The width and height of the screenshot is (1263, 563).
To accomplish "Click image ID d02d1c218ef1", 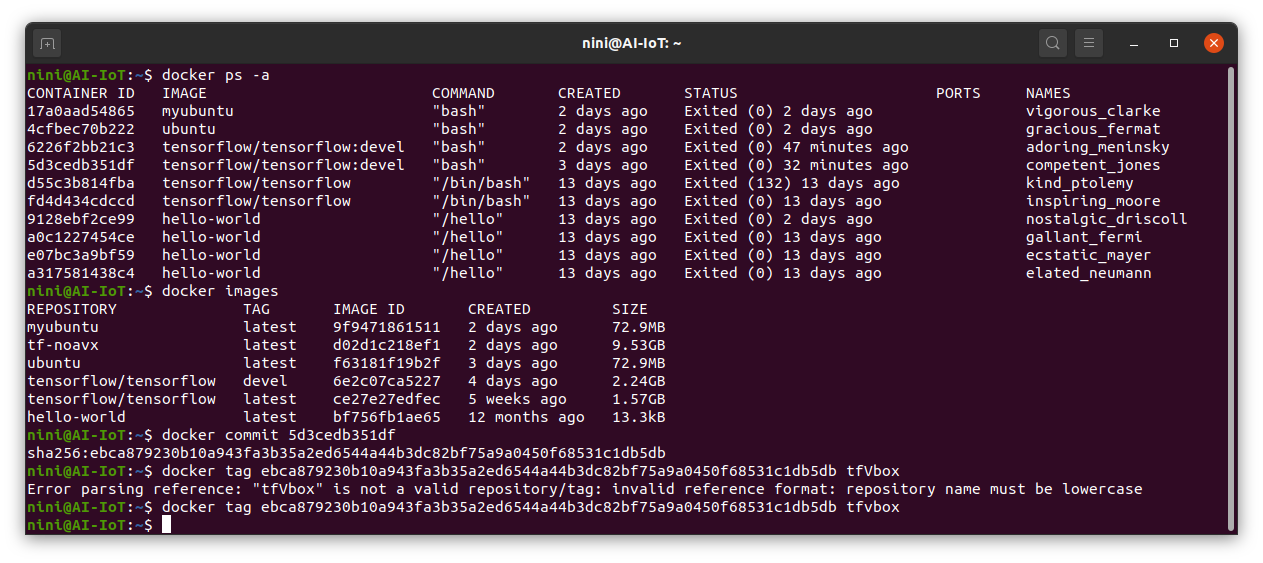I will pyautogui.click(x=387, y=345).
